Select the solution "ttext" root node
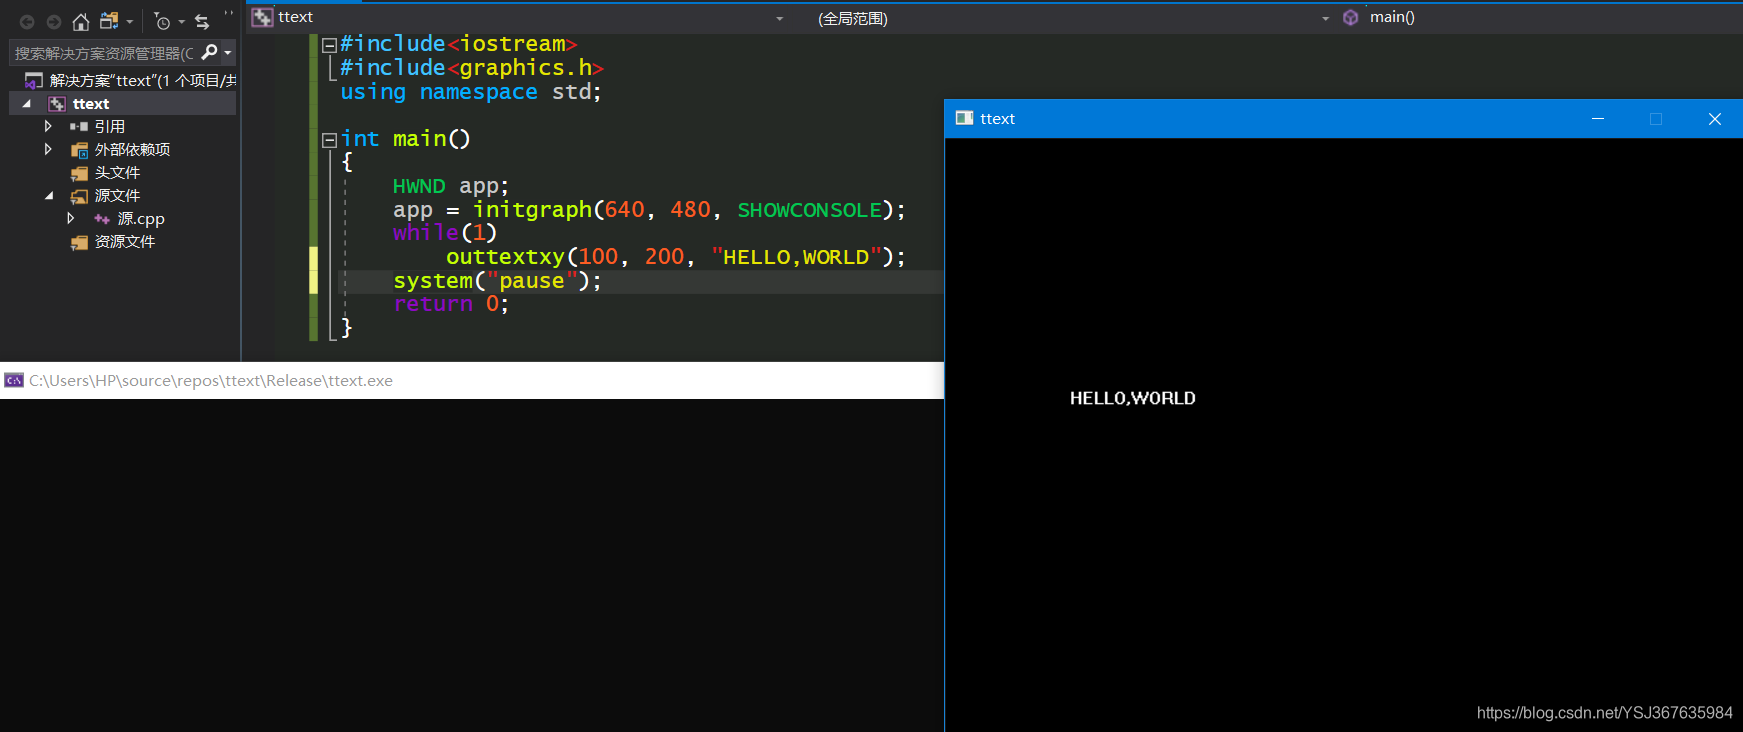Screen dimensions: 1743x732 pos(142,81)
